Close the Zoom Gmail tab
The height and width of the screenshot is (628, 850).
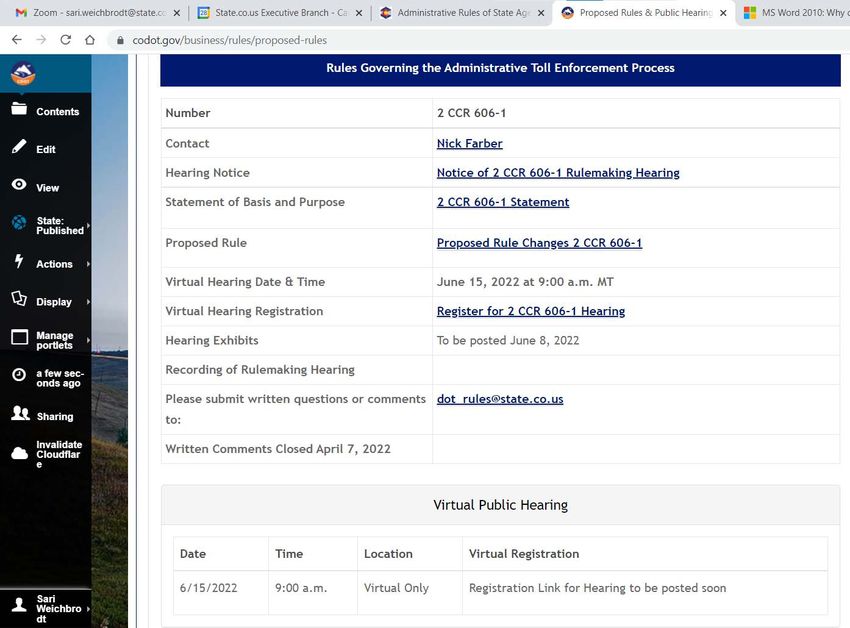pos(177,13)
